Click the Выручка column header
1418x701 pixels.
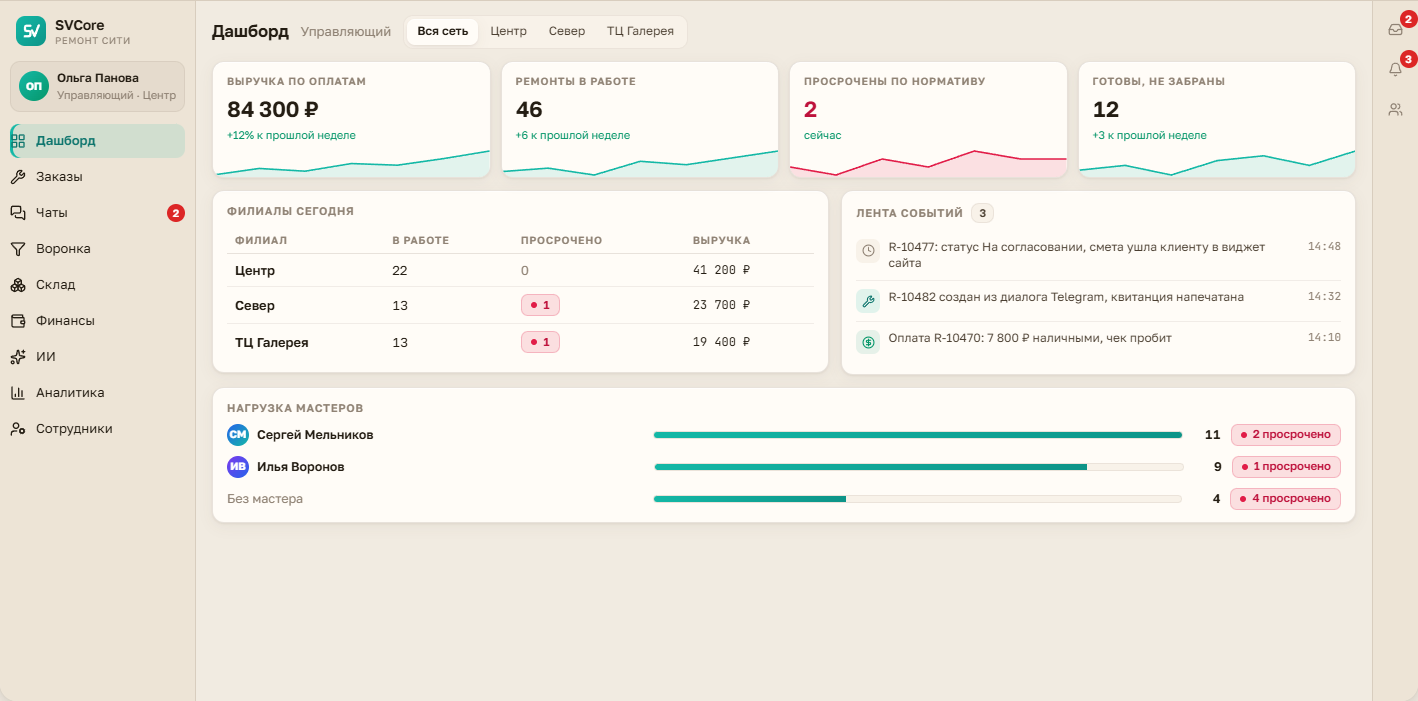coord(721,240)
